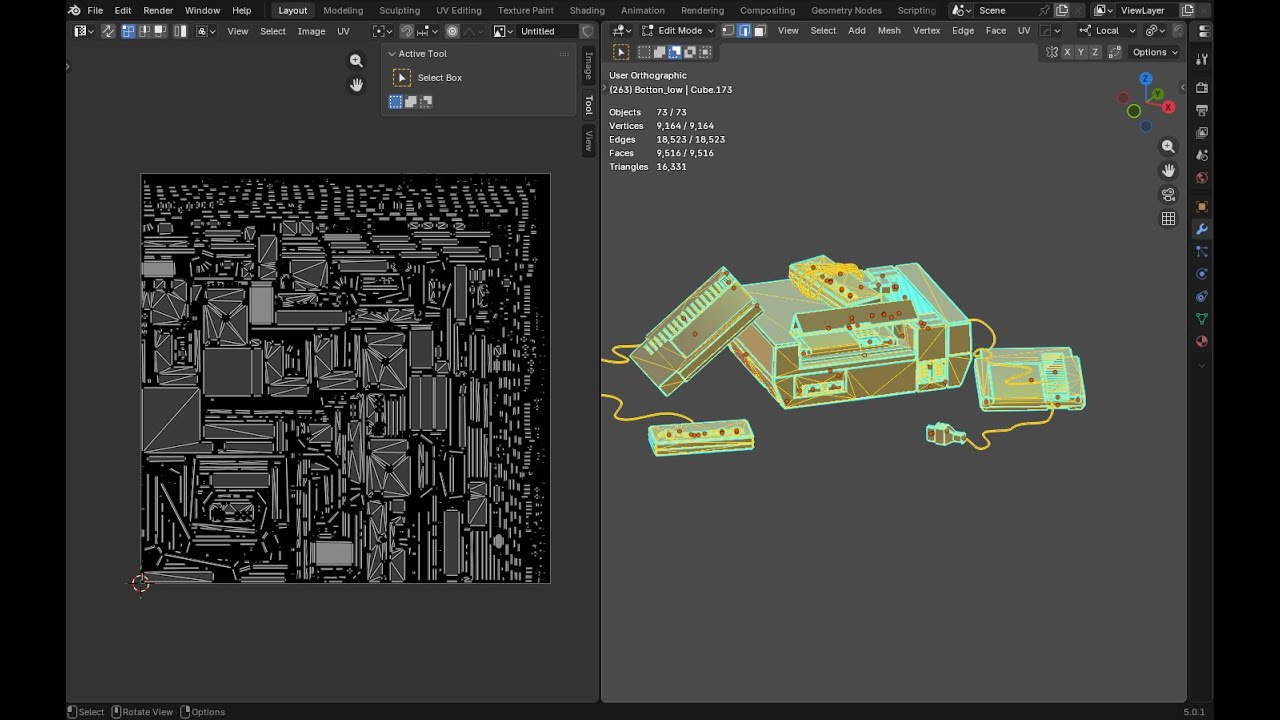Viewport: 1280px width, 720px height.
Task: Open the Particles properties tab
Action: point(1202,252)
